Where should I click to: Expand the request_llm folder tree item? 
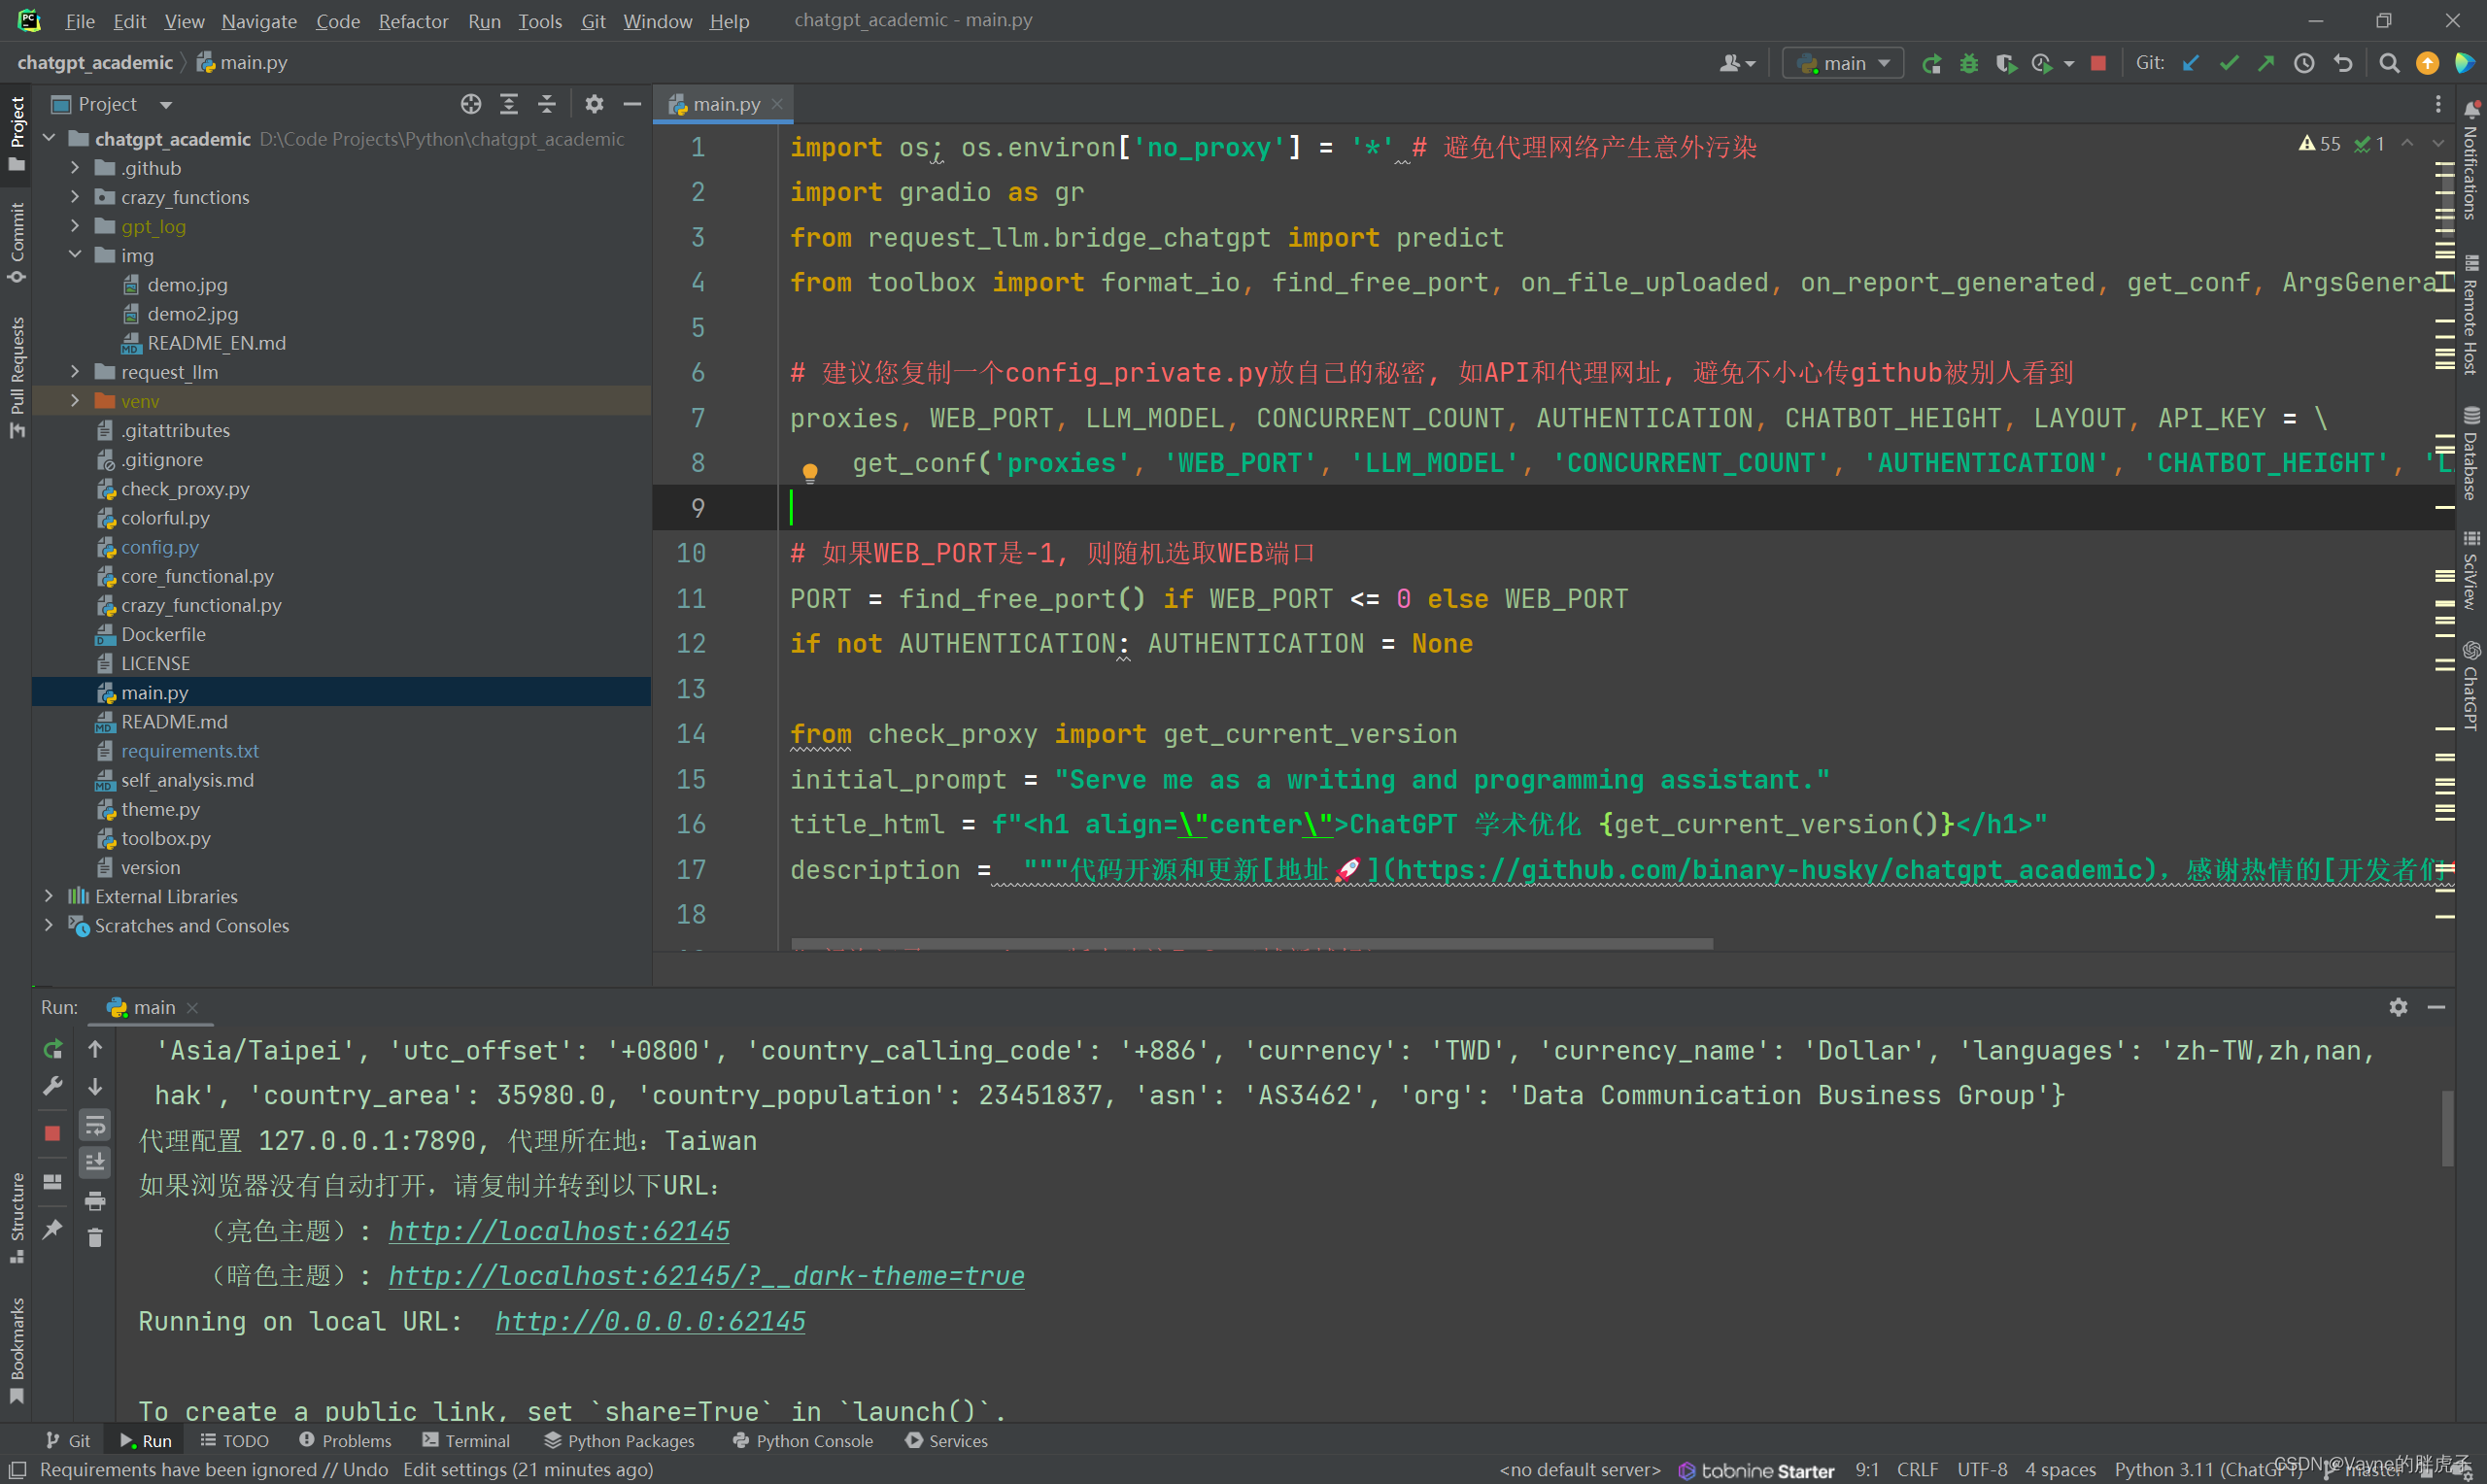pyautogui.click(x=69, y=371)
